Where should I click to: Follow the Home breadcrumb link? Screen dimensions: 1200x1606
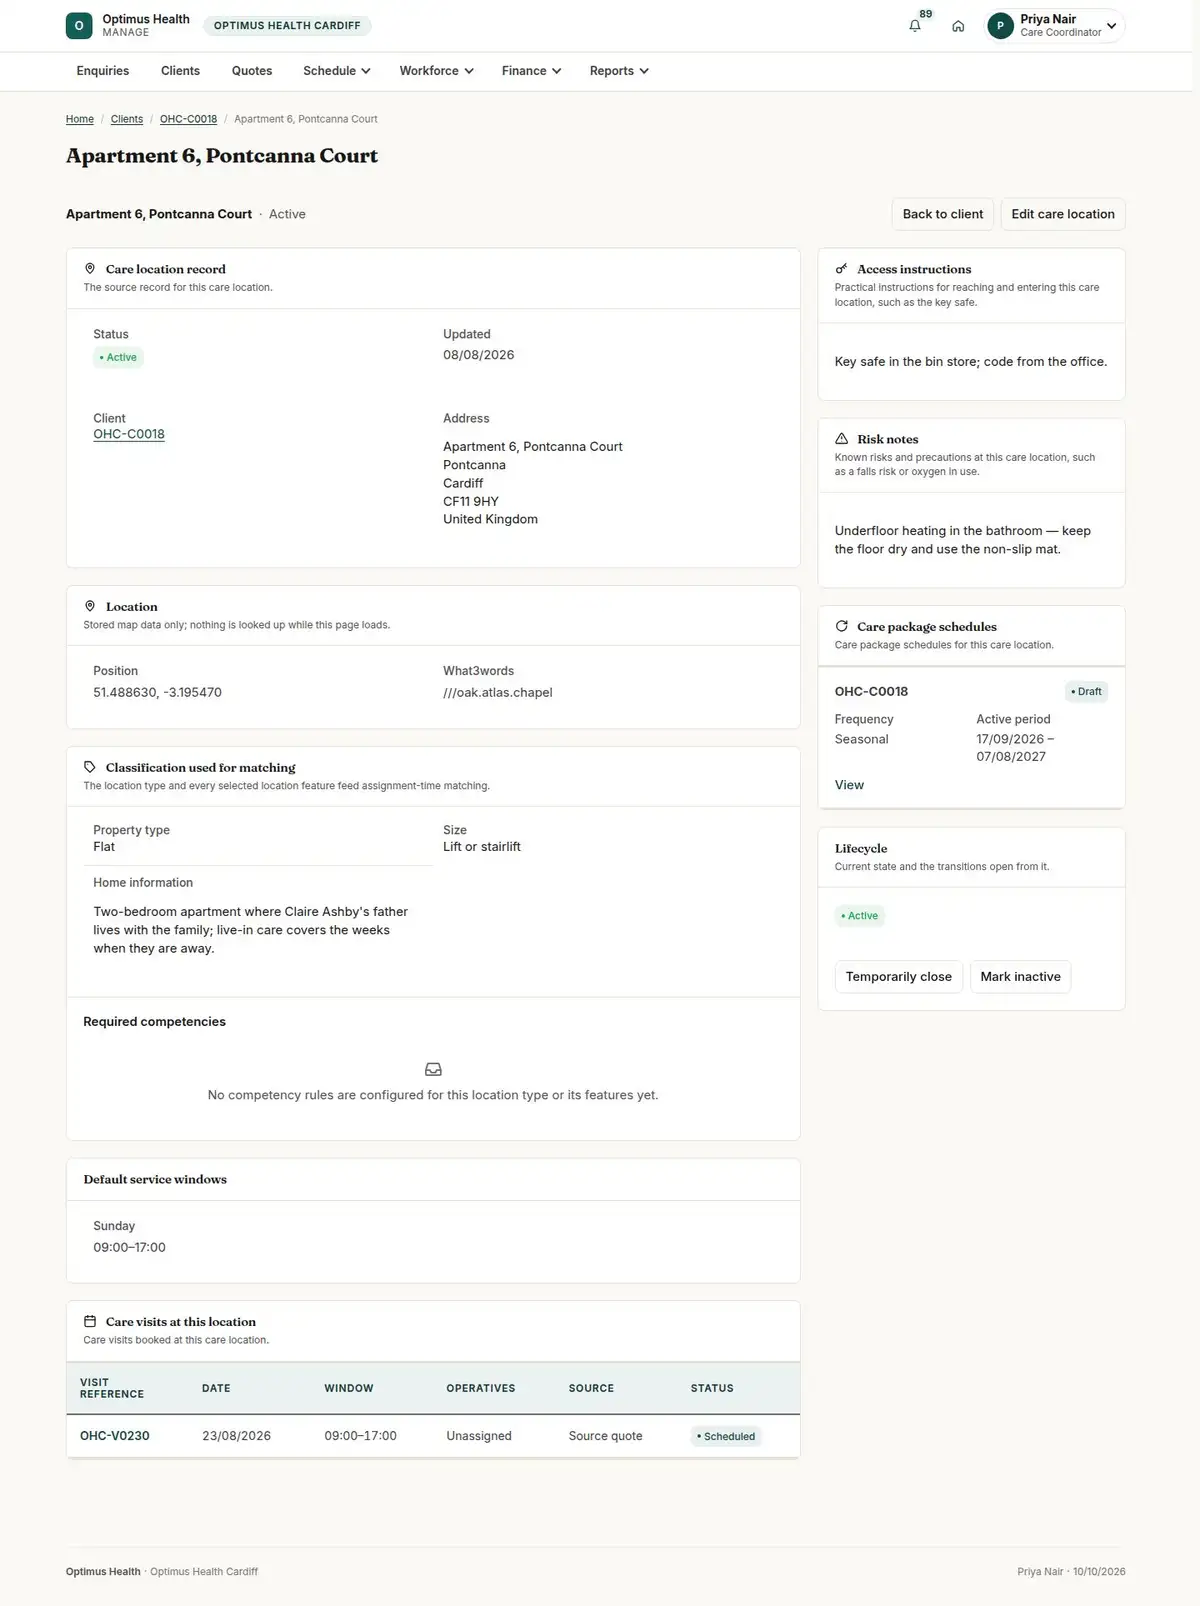coord(80,119)
